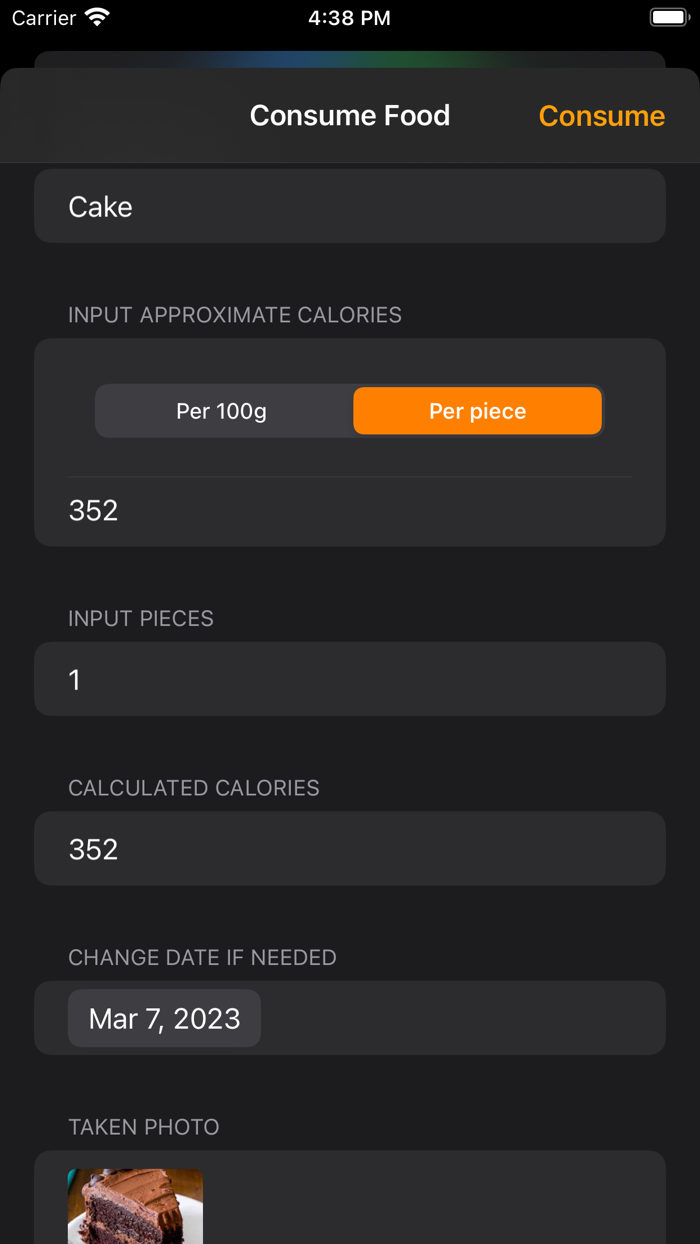Select the Per piece segment
This screenshot has height=1244, width=700.
coord(477,411)
